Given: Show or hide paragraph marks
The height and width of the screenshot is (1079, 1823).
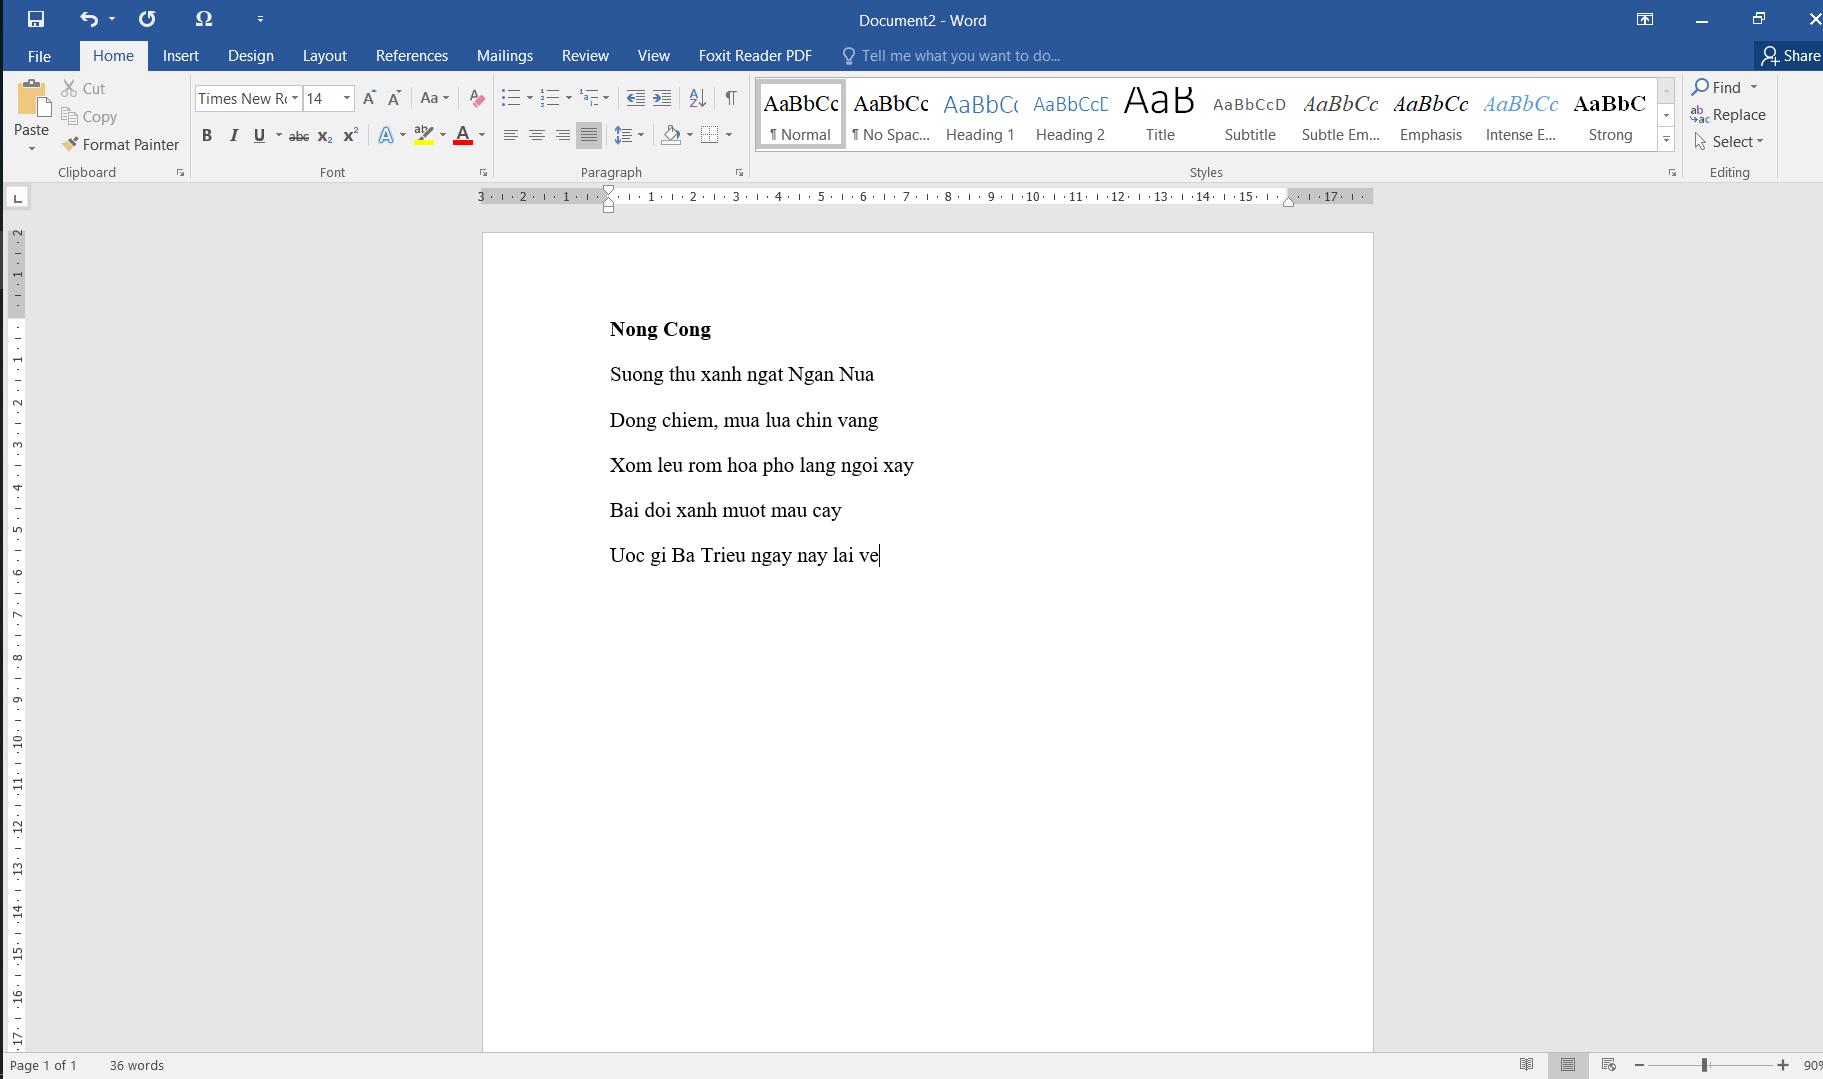Looking at the screenshot, I should click(x=731, y=98).
